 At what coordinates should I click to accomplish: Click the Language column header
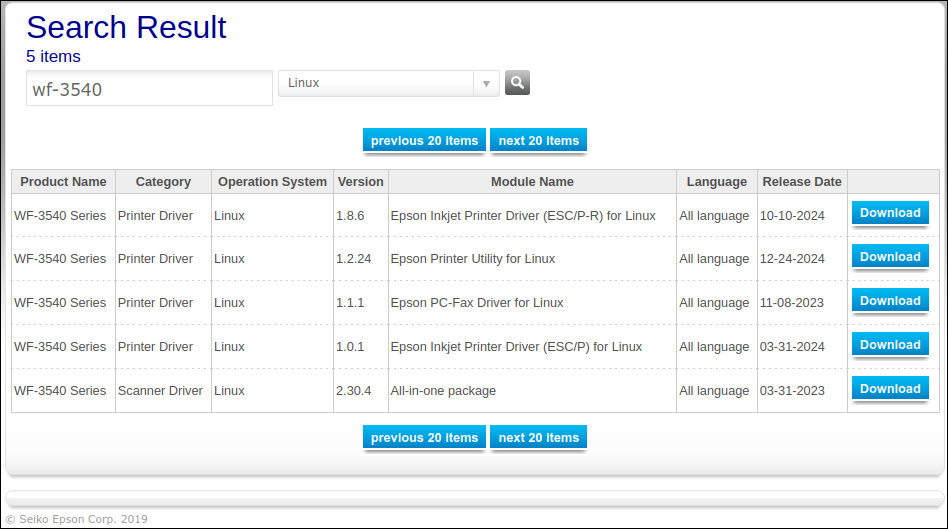[716, 182]
